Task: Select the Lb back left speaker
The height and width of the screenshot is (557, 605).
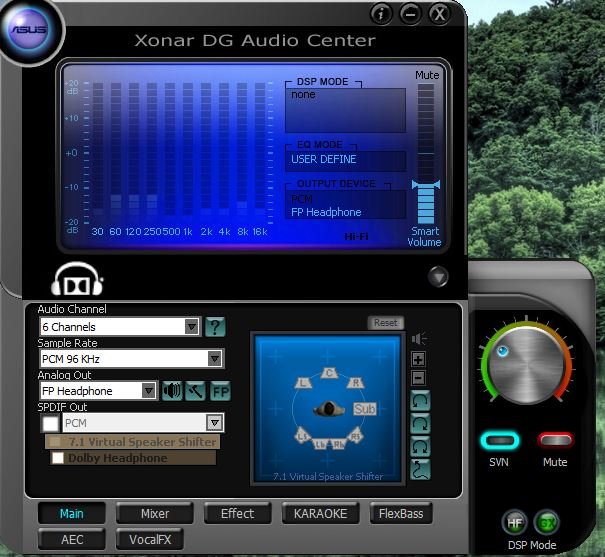Action: [319, 444]
